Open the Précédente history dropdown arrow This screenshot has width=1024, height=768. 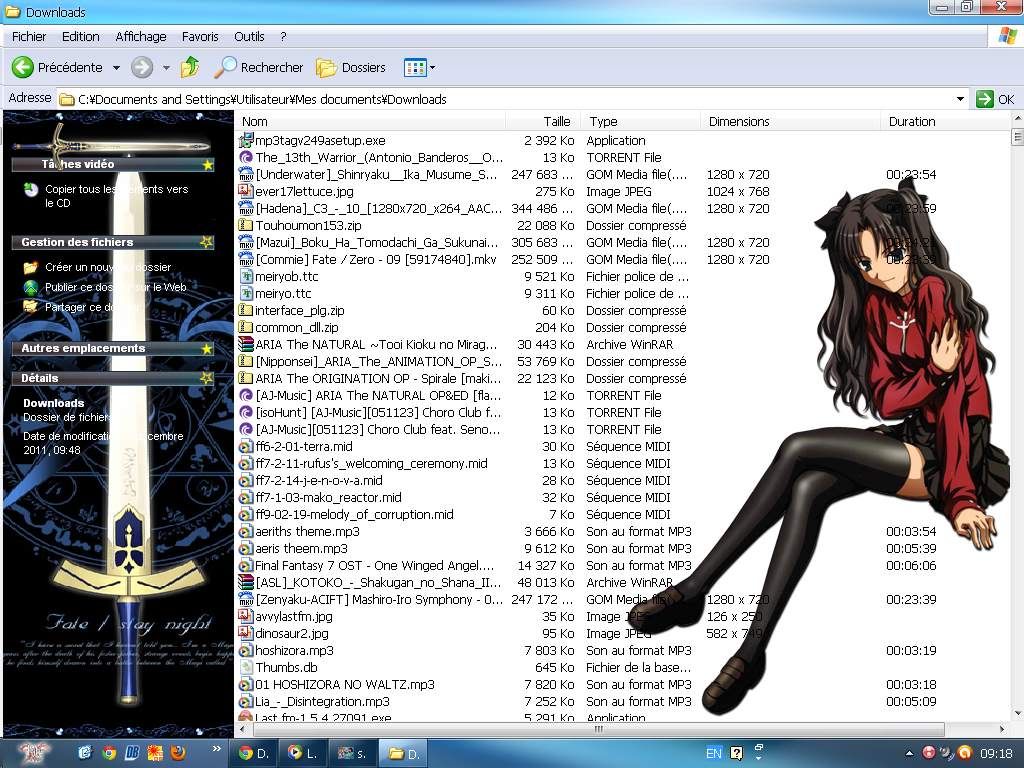coord(116,68)
